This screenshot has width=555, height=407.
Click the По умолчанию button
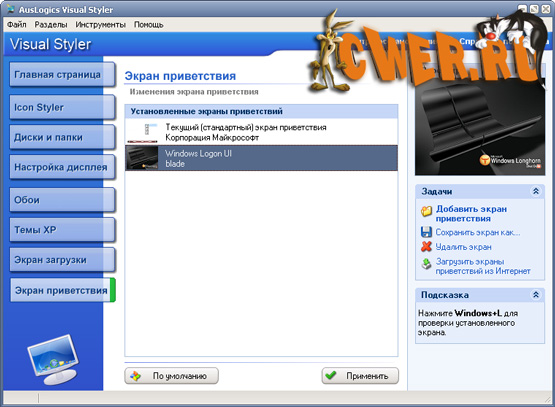pyautogui.click(x=172, y=376)
